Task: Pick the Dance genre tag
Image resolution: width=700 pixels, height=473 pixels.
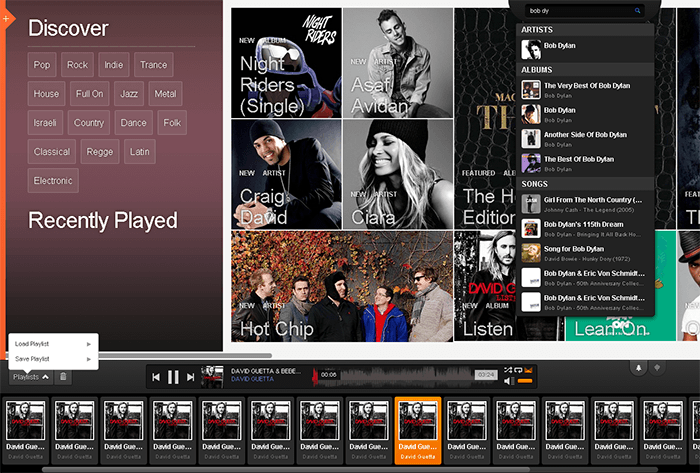Action: click(133, 123)
